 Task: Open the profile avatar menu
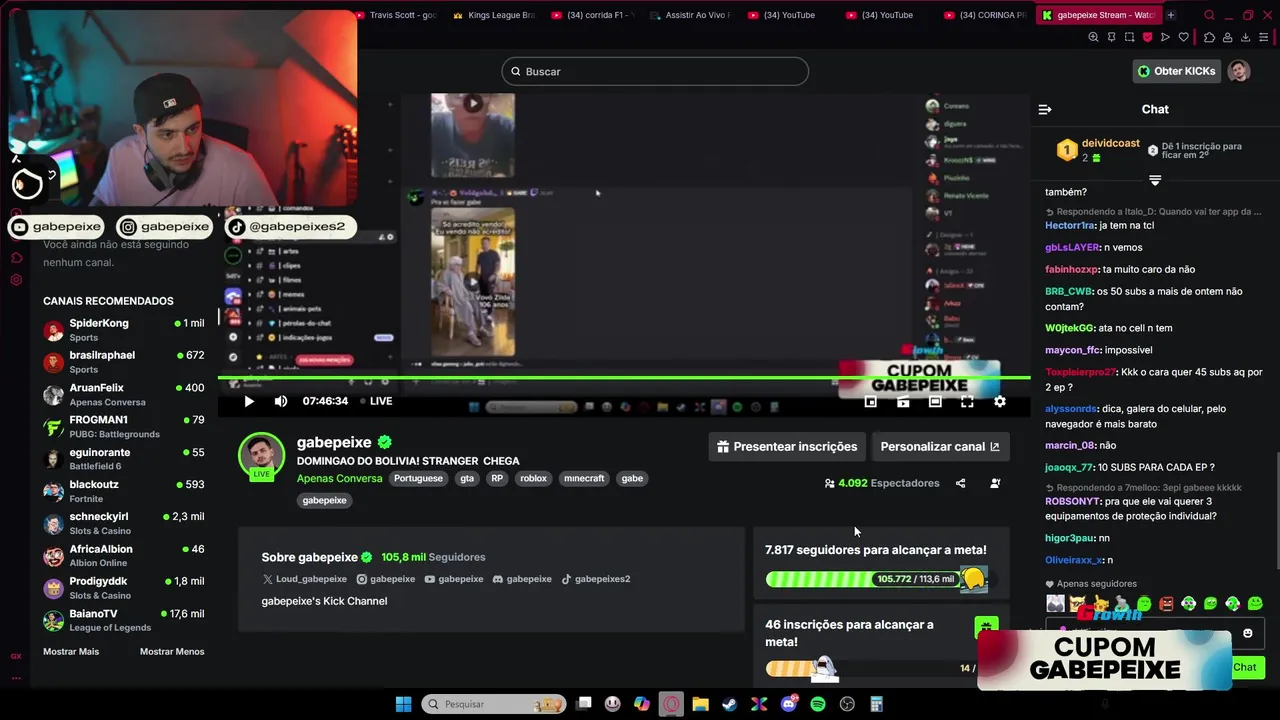click(x=1239, y=71)
